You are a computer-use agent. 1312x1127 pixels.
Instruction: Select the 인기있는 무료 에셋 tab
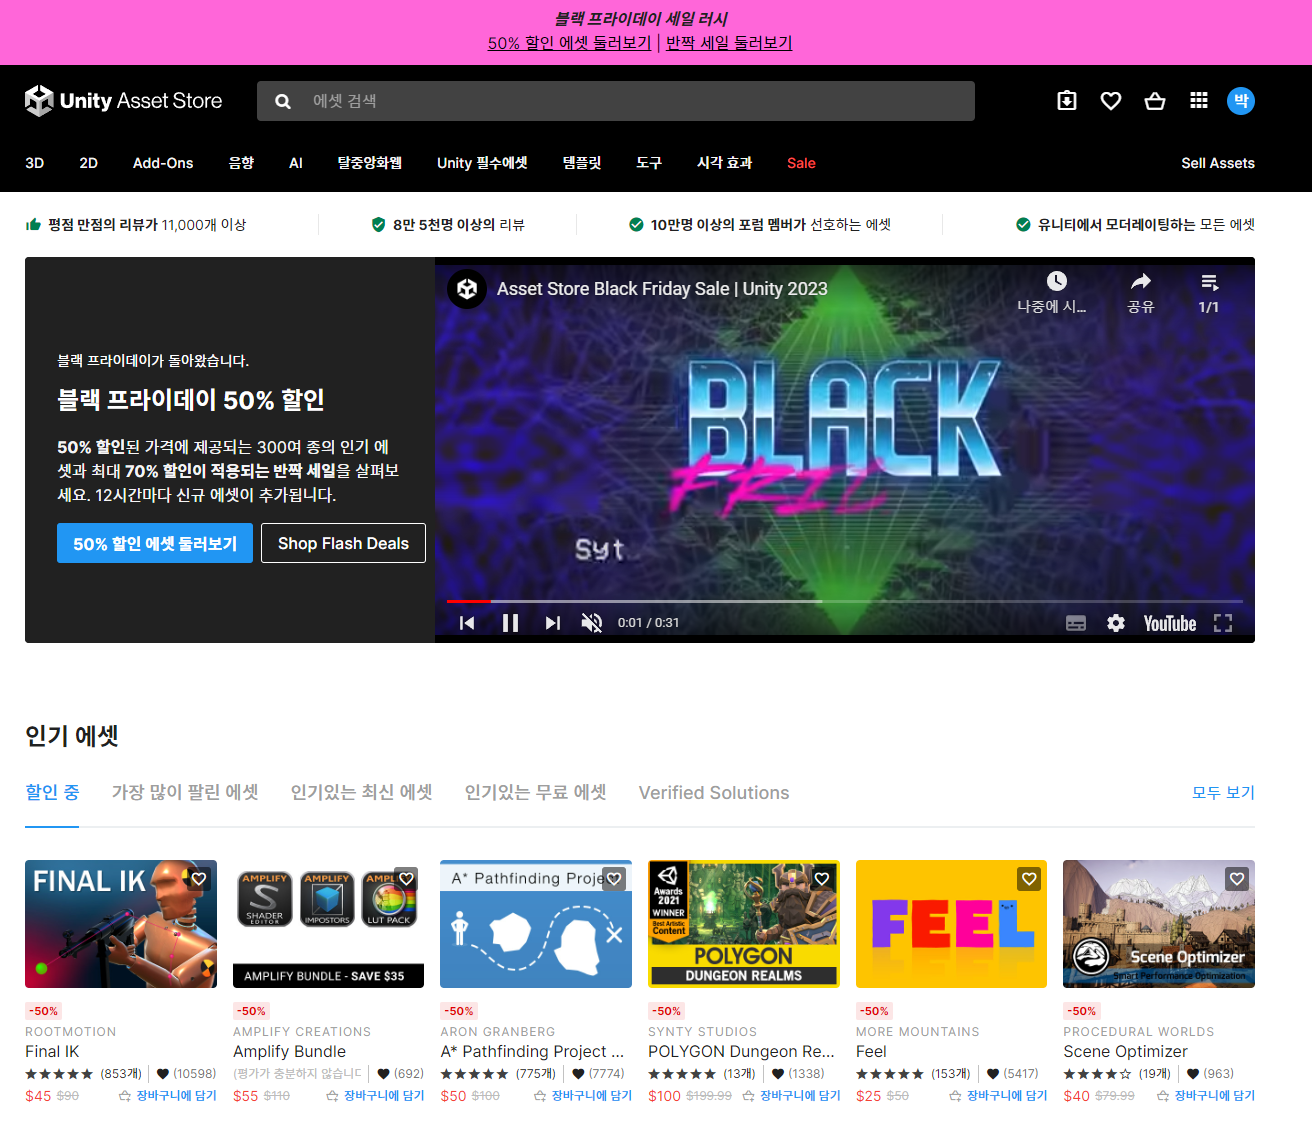(x=536, y=792)
